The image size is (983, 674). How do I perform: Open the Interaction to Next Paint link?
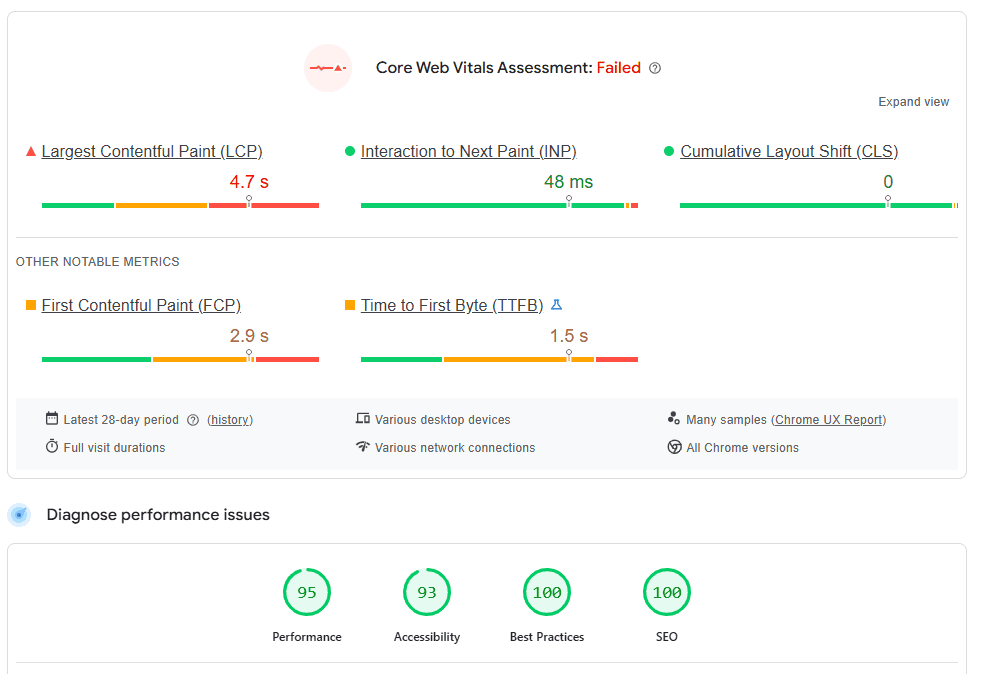point(468,151)
